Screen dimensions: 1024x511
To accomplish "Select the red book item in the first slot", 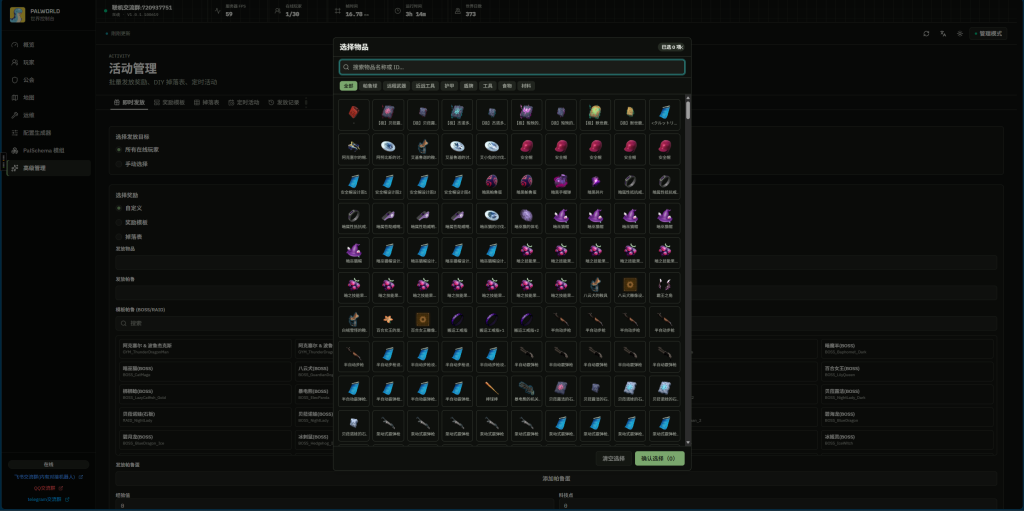I will tap(354, 114).
